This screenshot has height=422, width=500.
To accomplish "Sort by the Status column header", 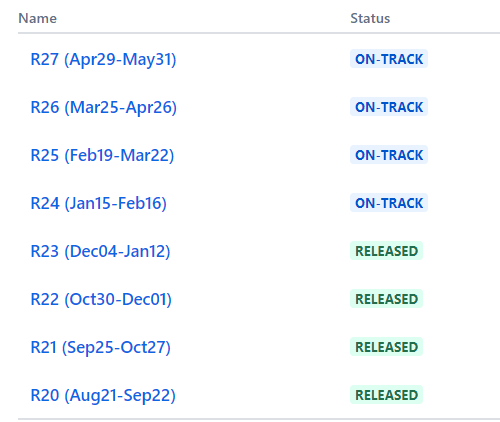I will tap(370, 18).
